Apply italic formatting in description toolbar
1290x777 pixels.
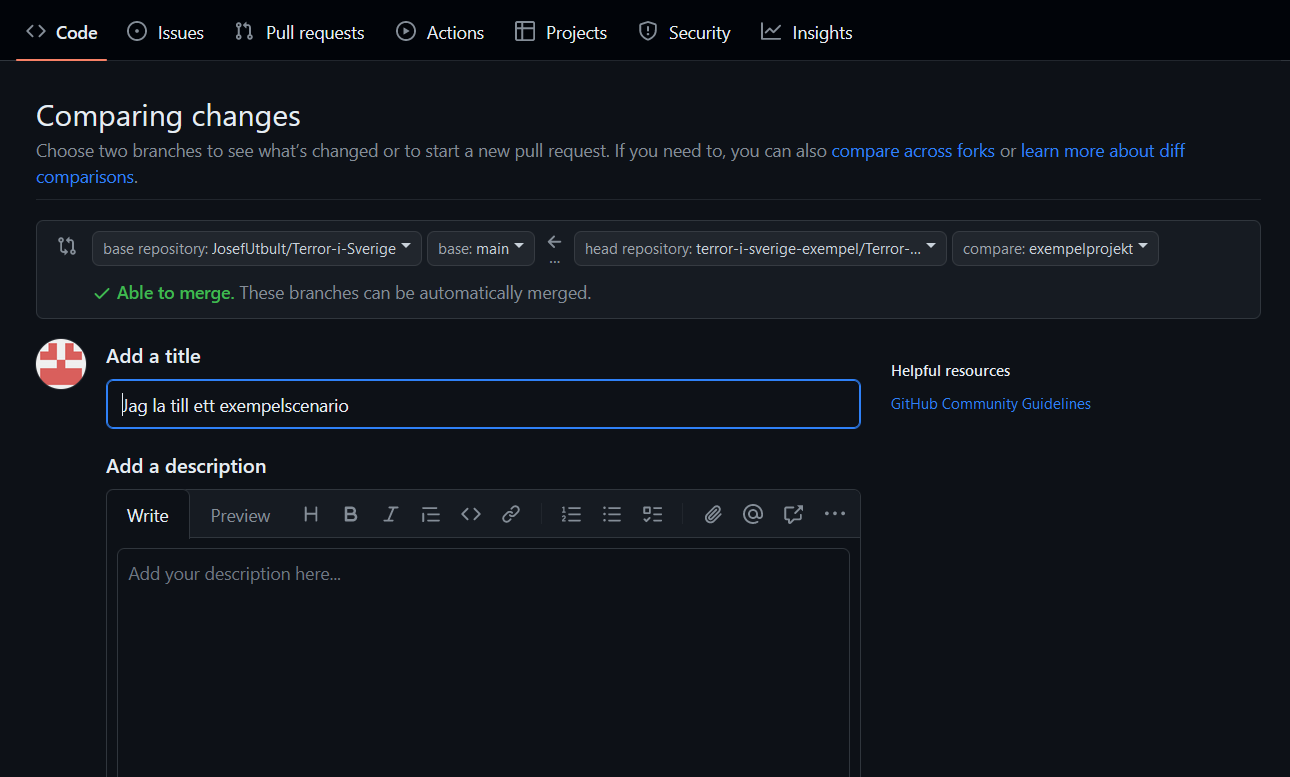click(390, 514)
